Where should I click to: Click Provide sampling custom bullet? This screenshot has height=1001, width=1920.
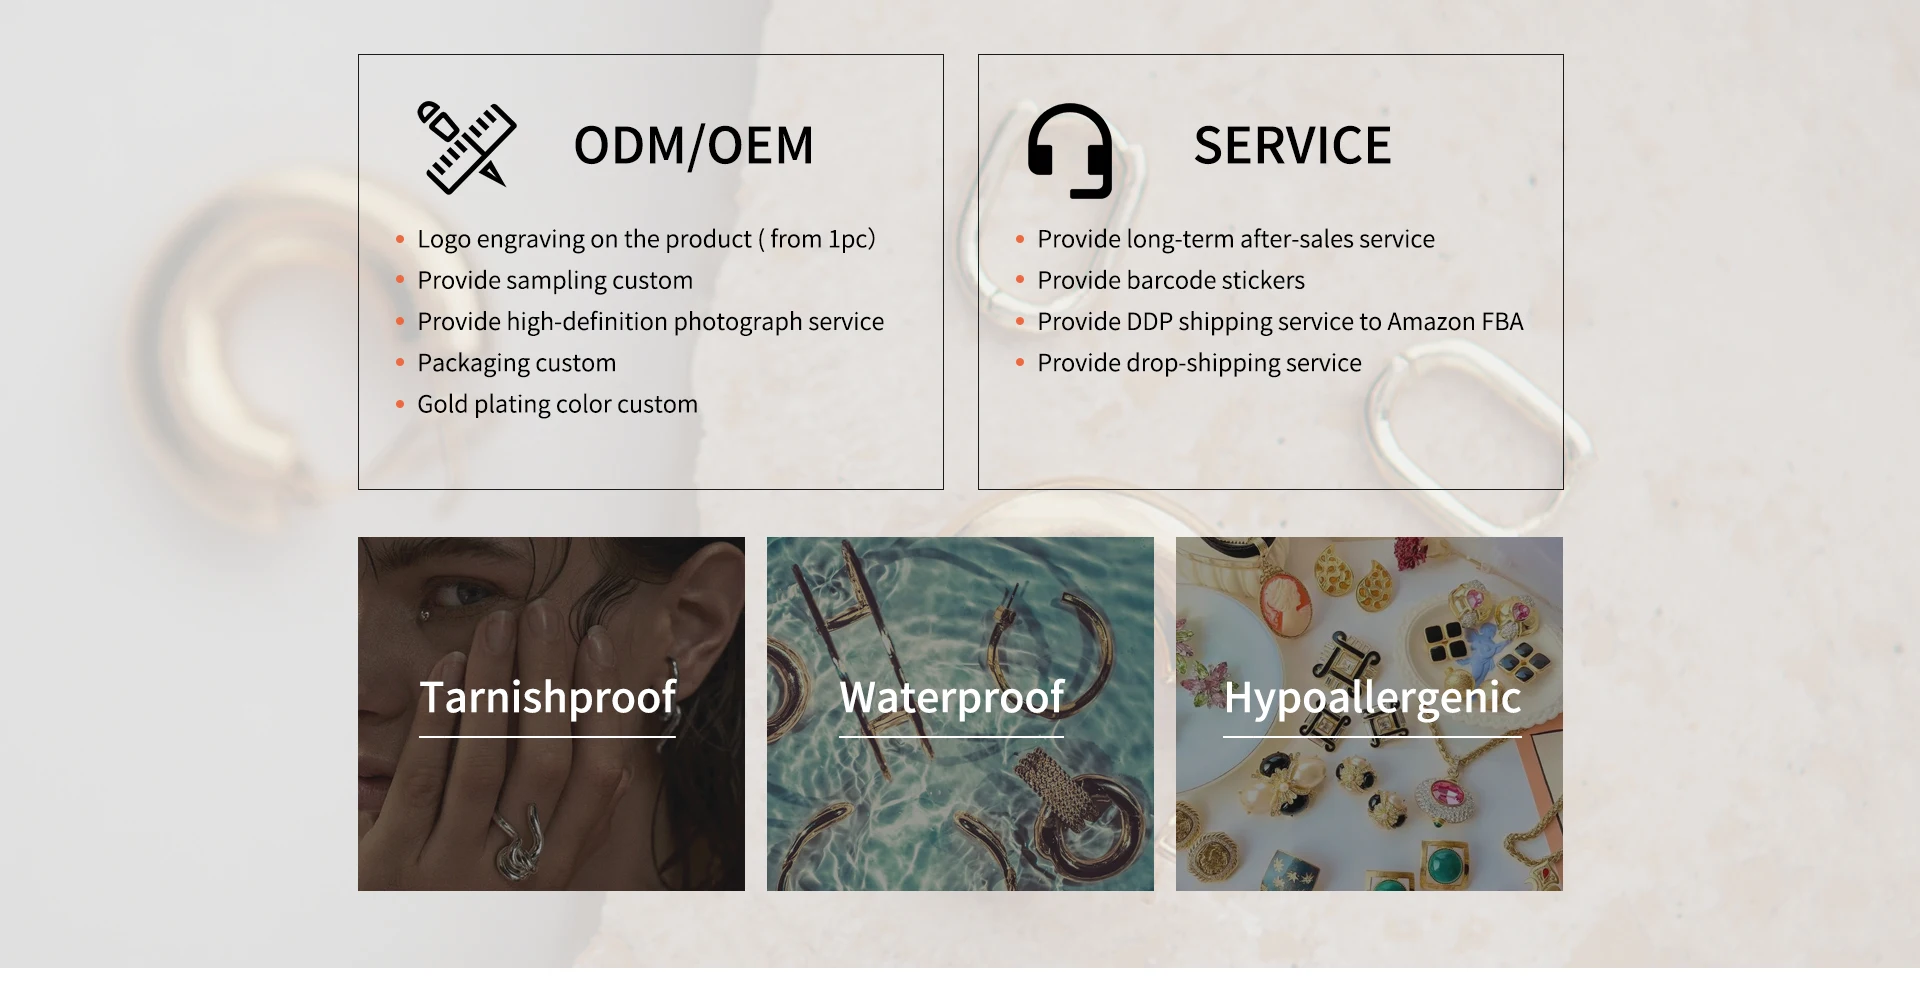point(555,280)
